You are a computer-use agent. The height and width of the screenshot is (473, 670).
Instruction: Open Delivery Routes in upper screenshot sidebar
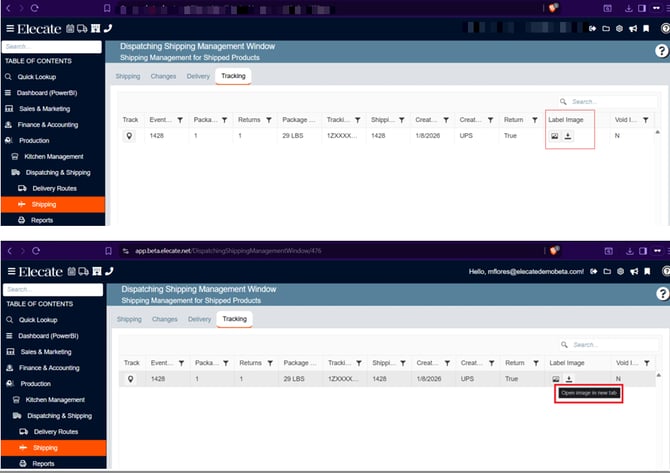coord(54,188)
